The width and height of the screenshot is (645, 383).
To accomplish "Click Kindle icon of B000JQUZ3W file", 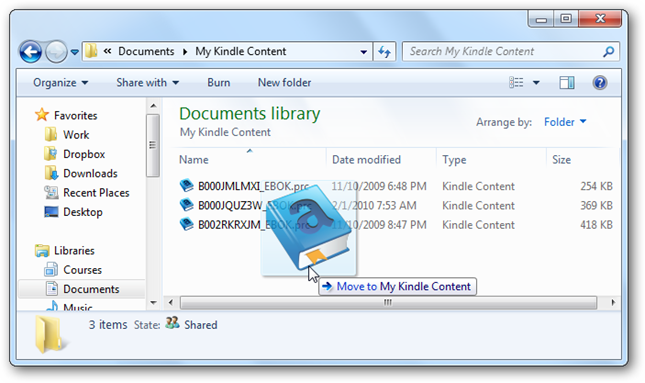I will pyautogui.click(x=186, y=205).
